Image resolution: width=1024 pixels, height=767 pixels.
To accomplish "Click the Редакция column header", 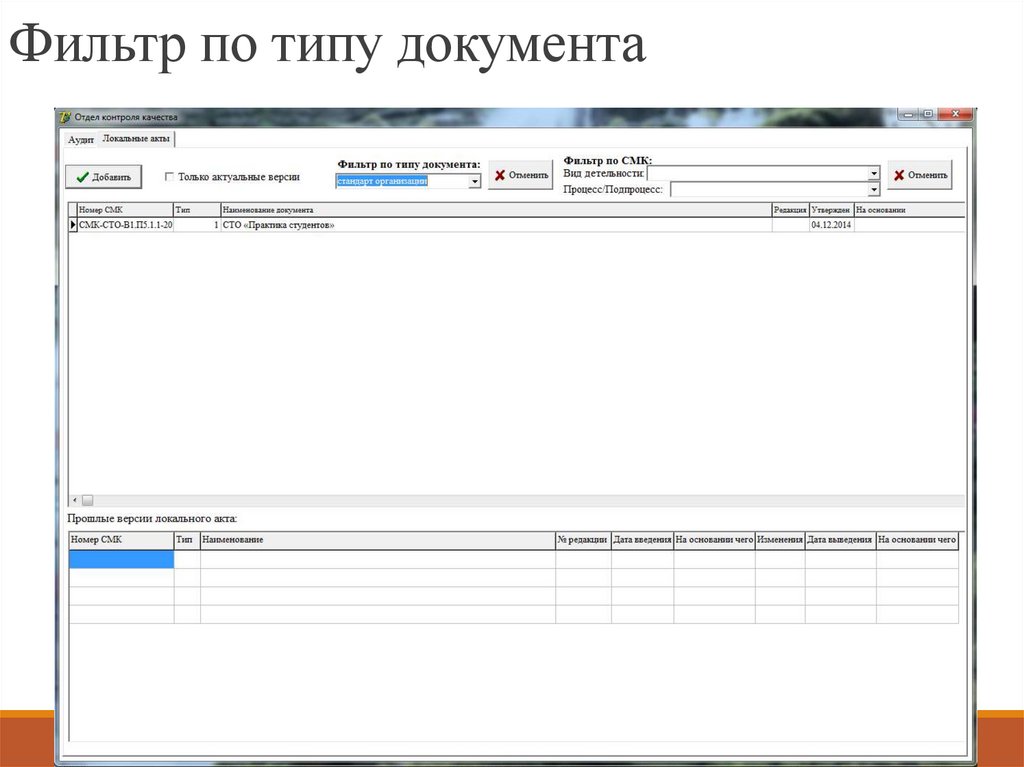I will tap(790, 210).
